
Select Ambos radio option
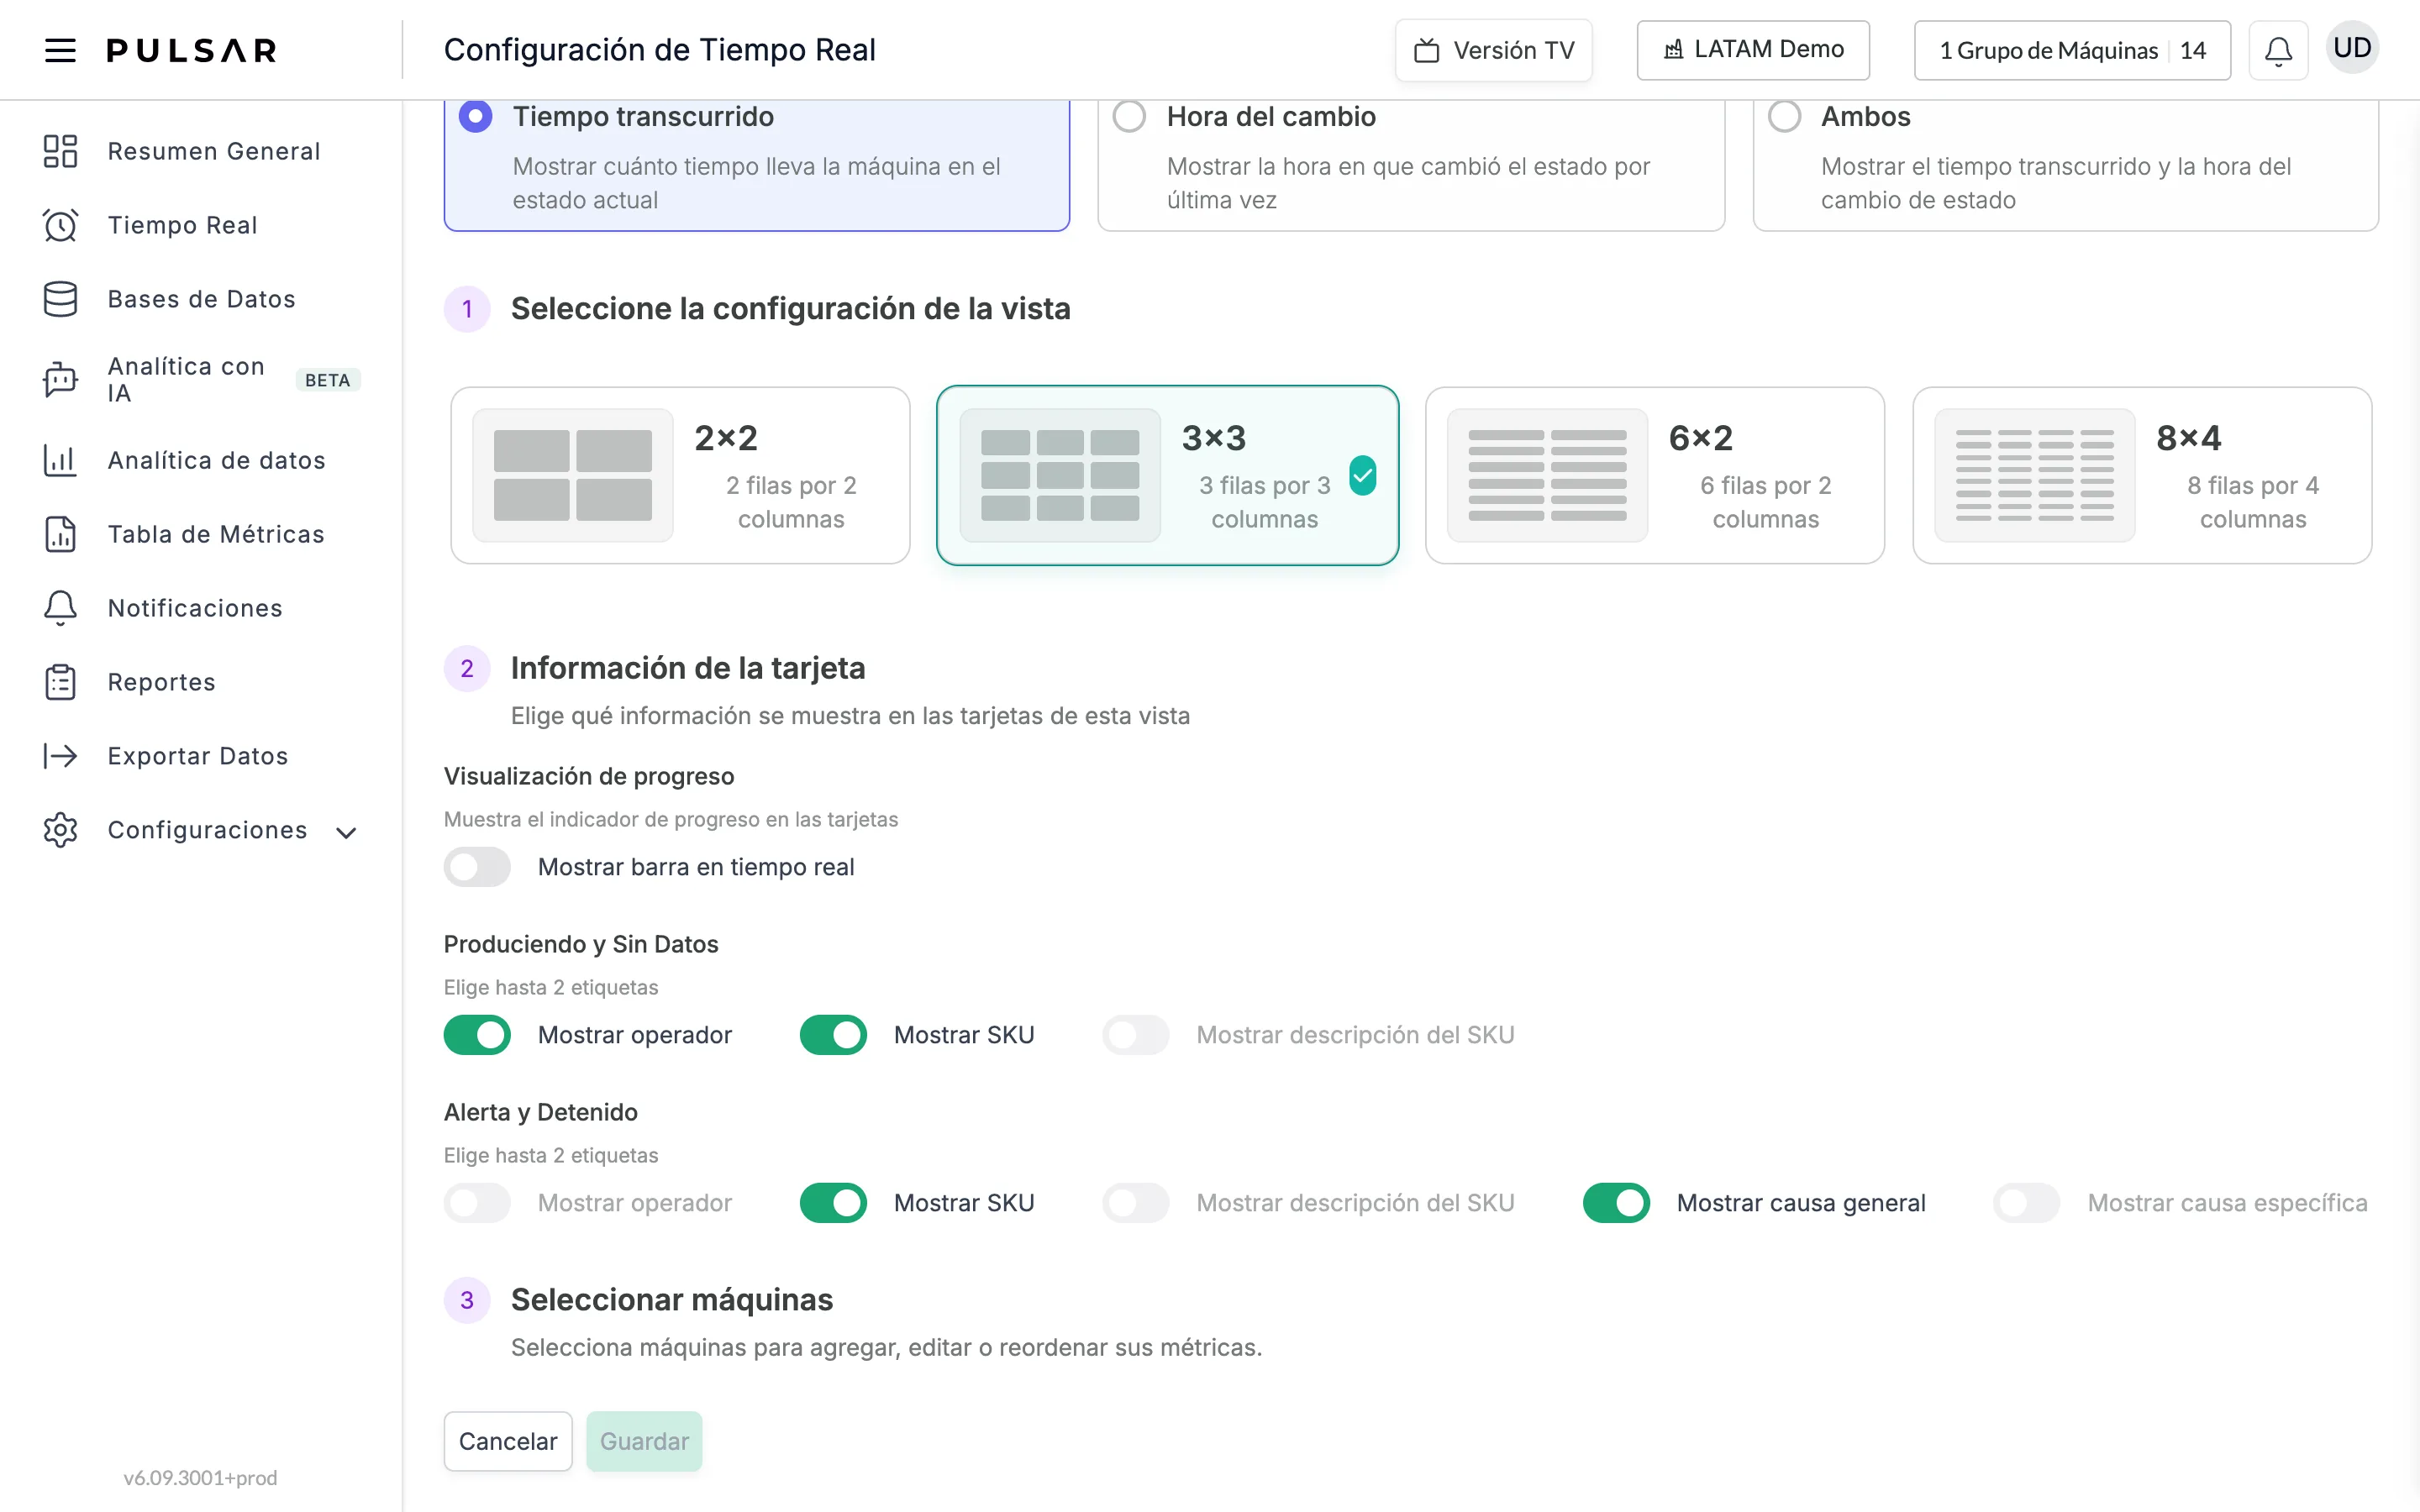(1784, 117)
